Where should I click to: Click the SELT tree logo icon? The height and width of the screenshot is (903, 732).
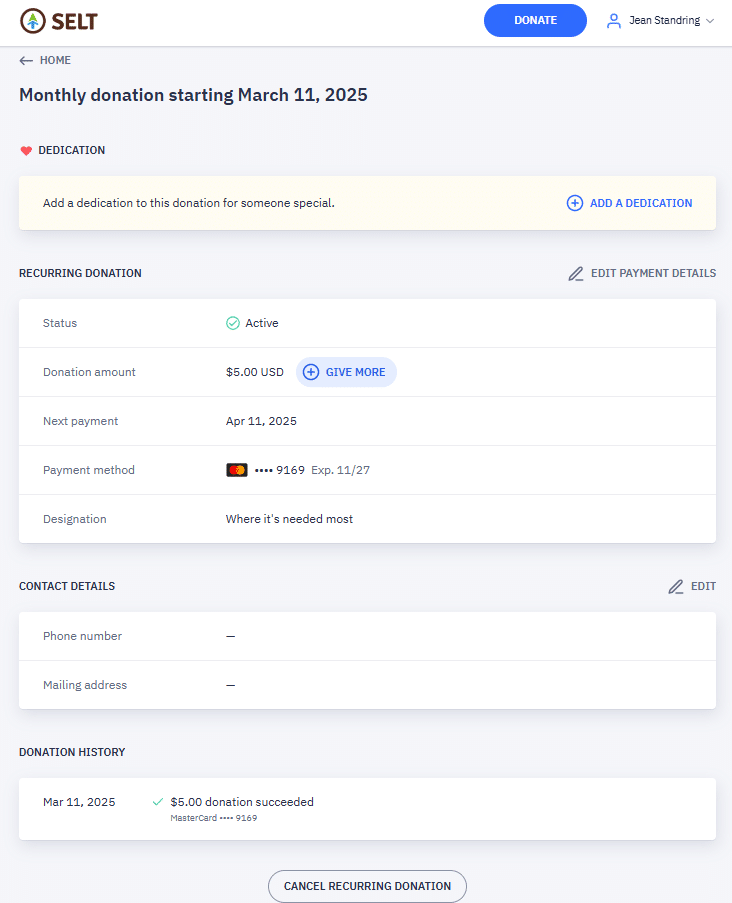33,20
